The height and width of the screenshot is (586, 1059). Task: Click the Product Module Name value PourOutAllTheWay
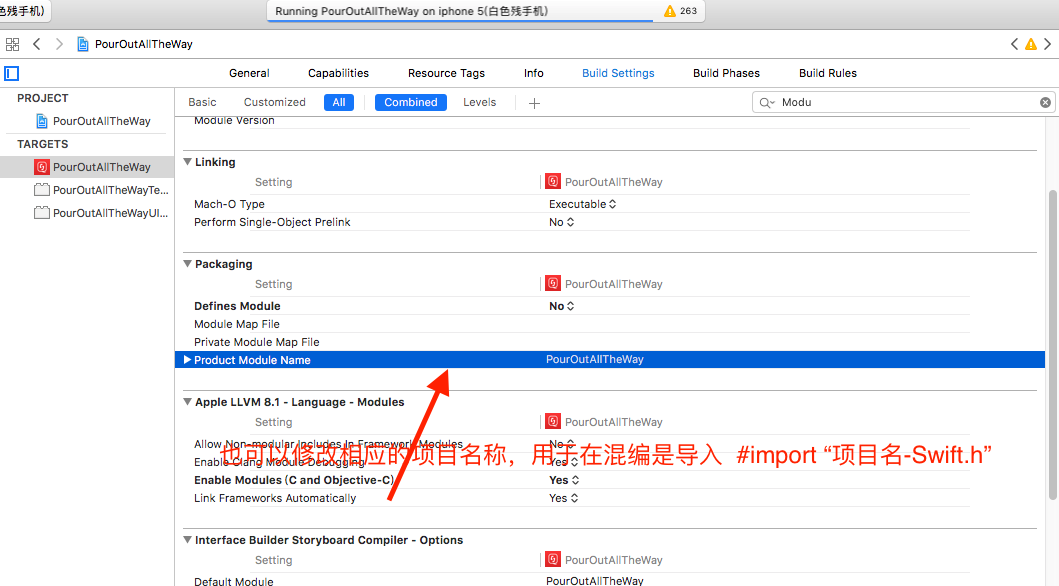tap(594, 360)
